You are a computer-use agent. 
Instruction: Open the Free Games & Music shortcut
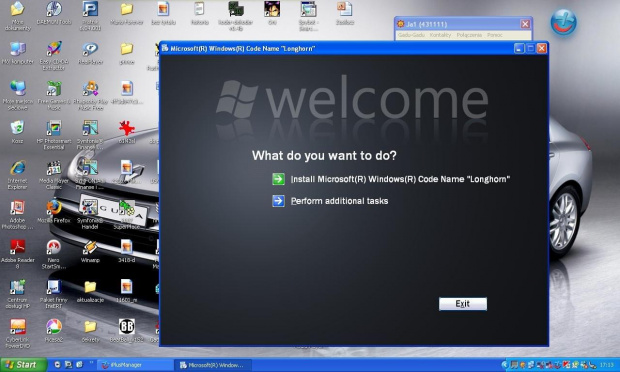pyautogui.click(x=54, y=95)
